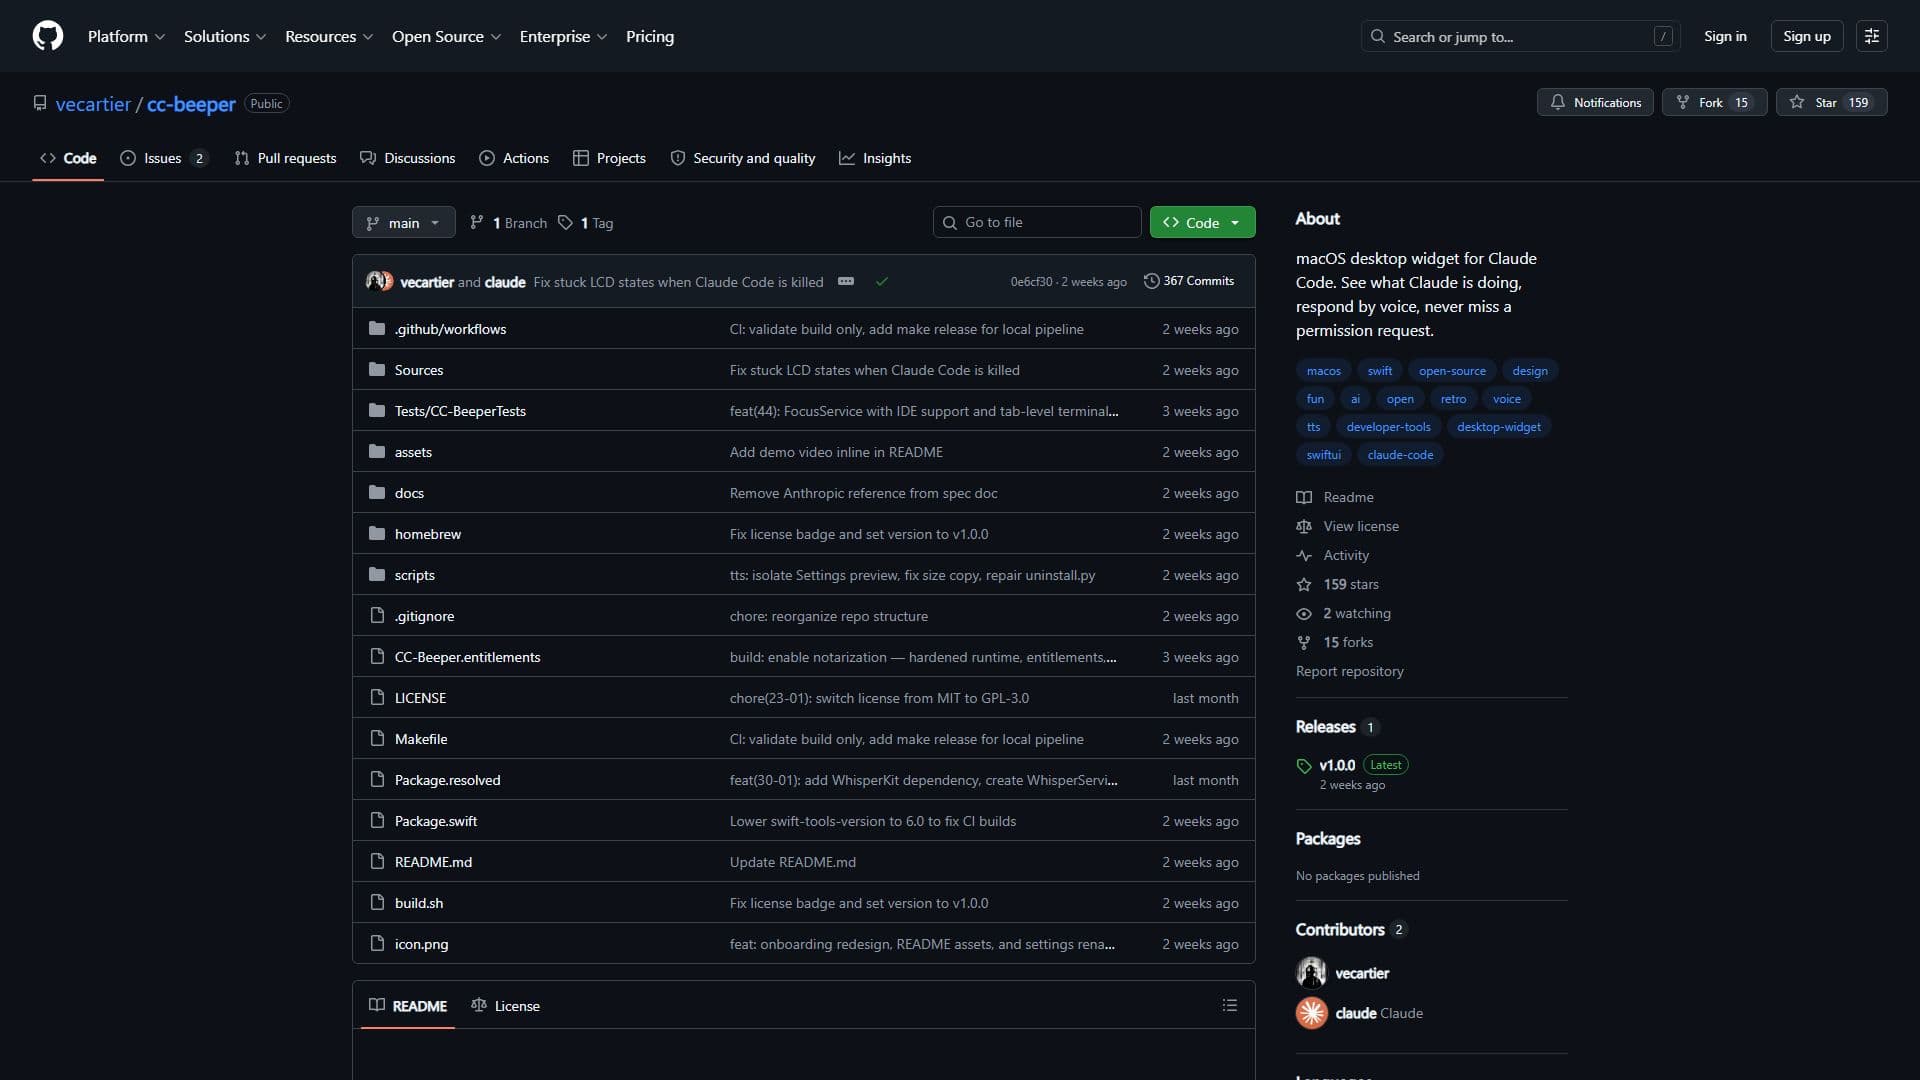Viewport: 1920px width, 1080px height.
Task: Switch to the Actions tab
Action: pos(514,158)
